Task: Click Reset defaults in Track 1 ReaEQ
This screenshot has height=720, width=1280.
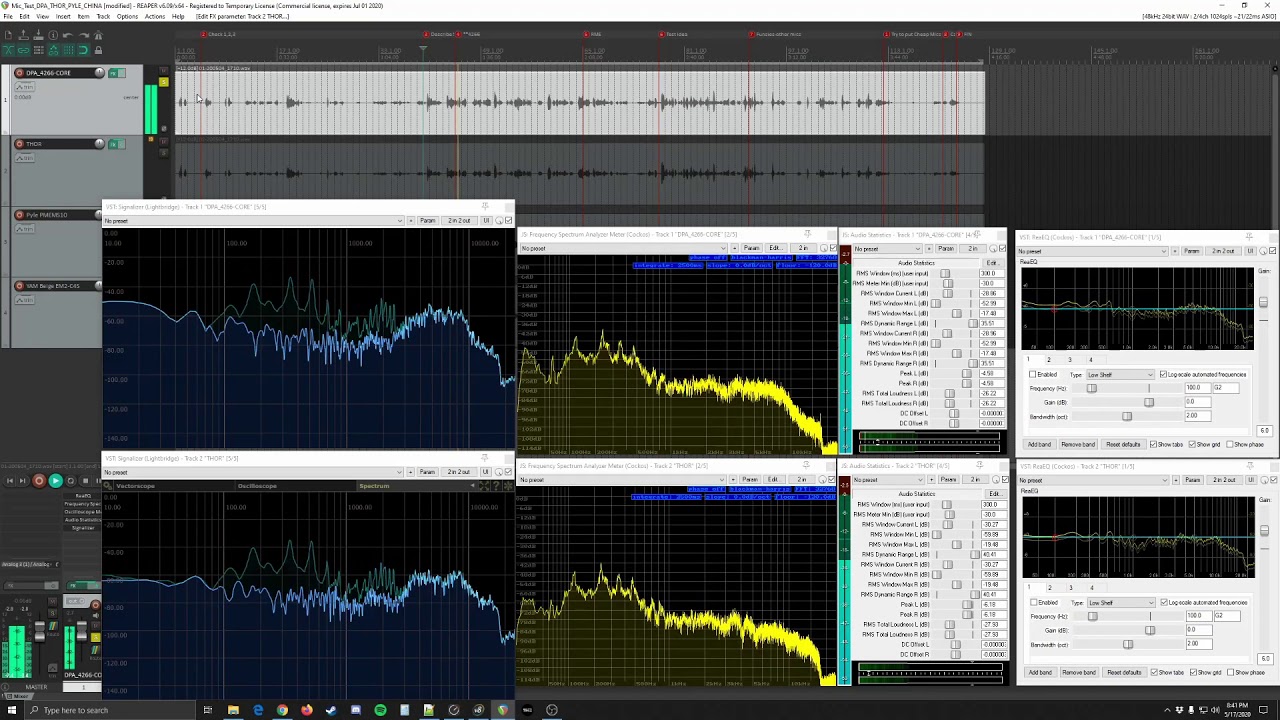Action: 1123,444
